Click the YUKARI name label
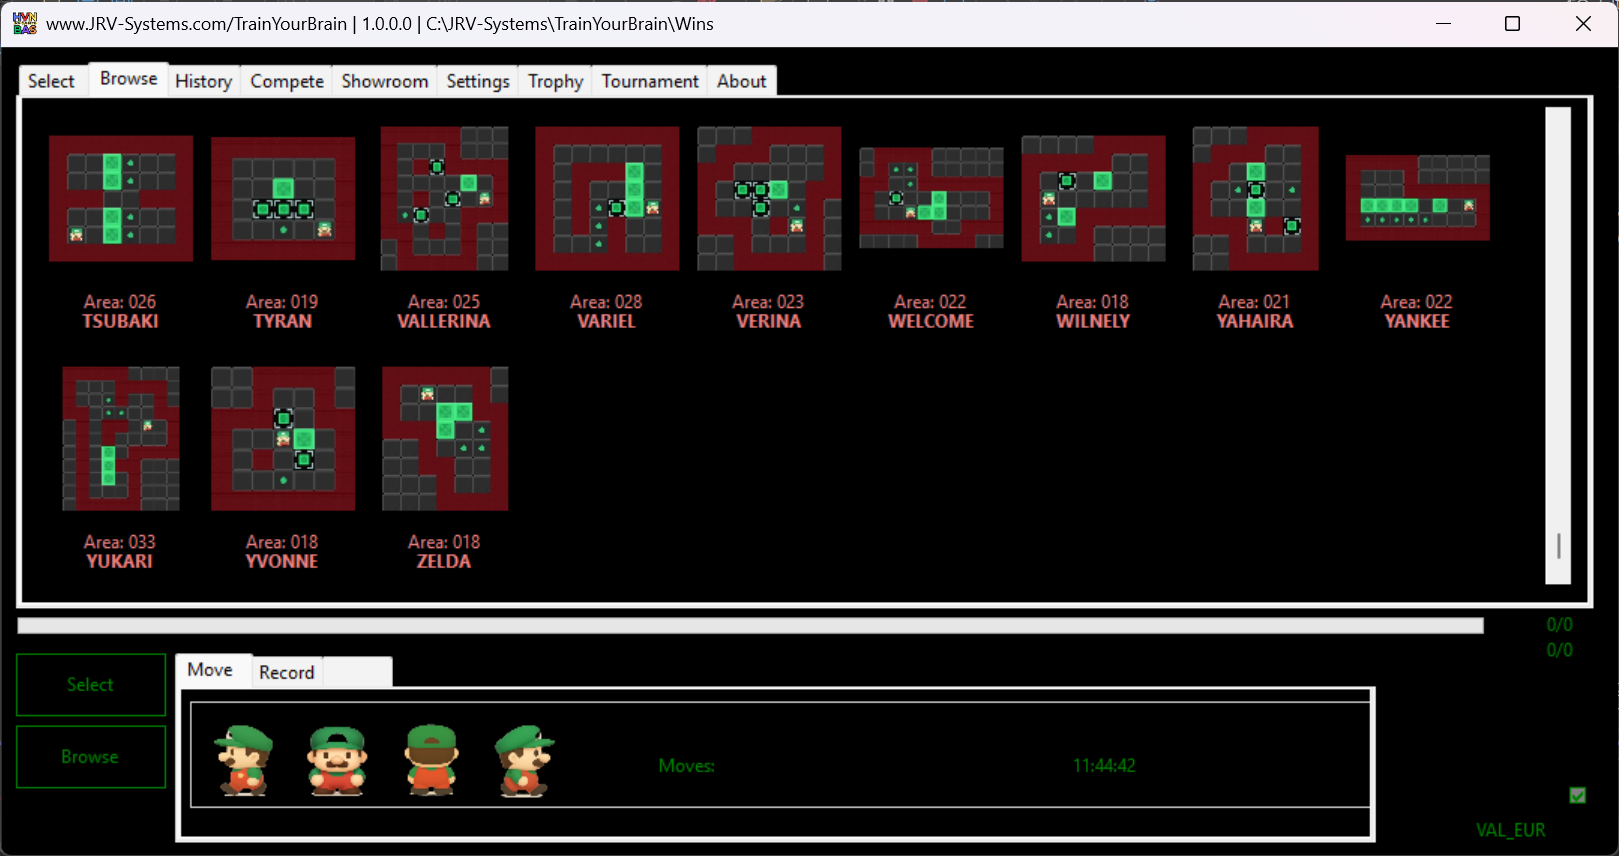1619x856 pixels. [x=120, y=561]
